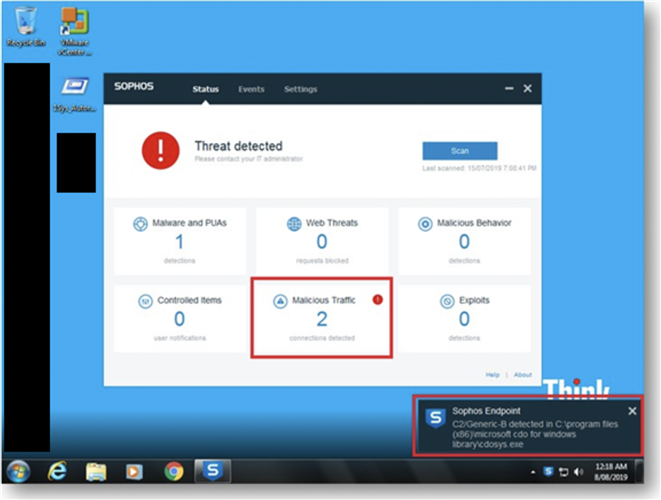Show hidden system tray icons
Screen dimensions: 661x500
click(533, 471)
